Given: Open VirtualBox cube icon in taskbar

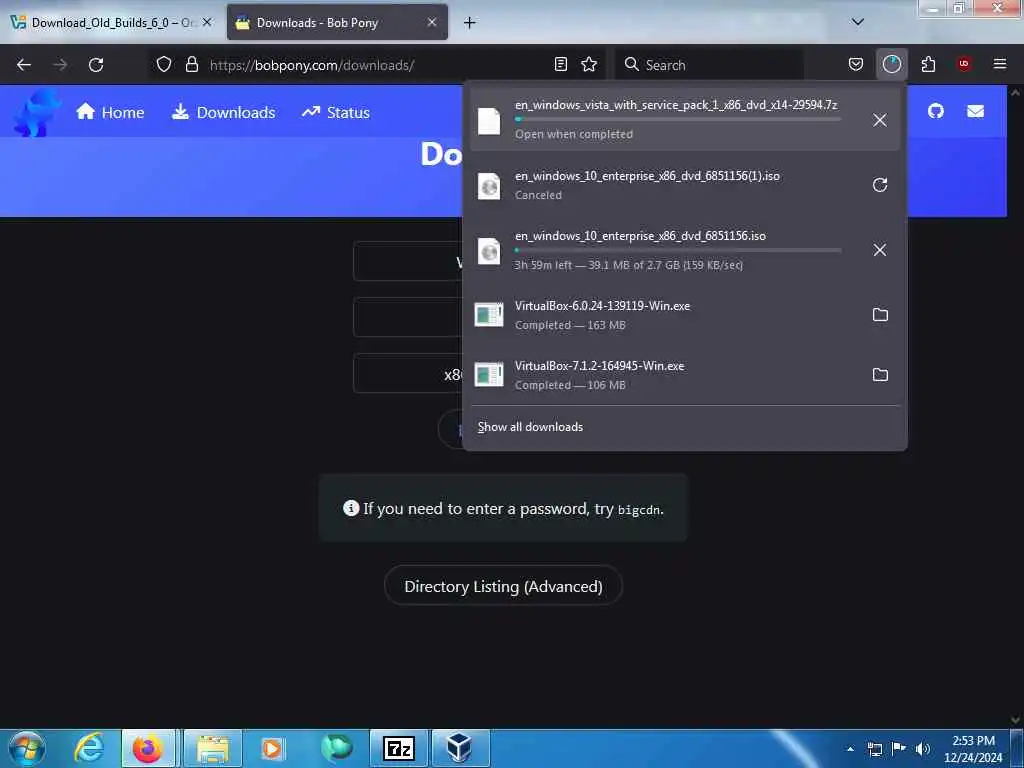Looking at the screenshot, I should point(460,748).
